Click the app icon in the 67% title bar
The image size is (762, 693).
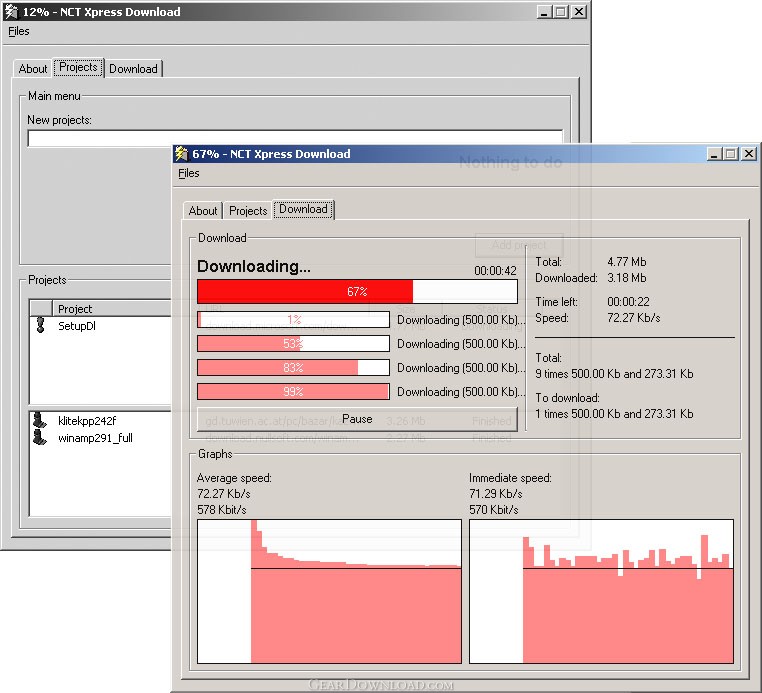181,154
